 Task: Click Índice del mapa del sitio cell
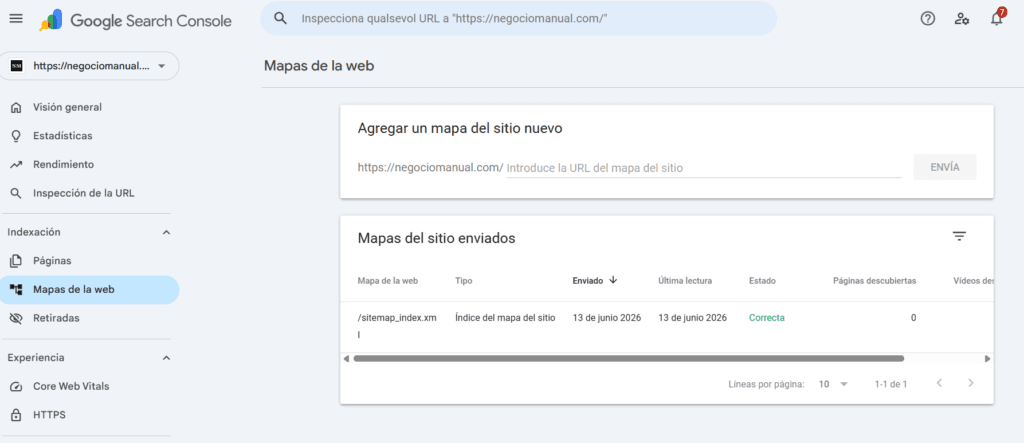tap(505, 318)
